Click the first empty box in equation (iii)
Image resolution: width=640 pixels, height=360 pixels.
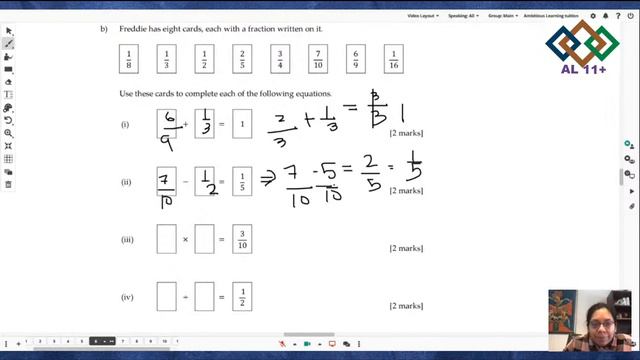pos(167,239)
